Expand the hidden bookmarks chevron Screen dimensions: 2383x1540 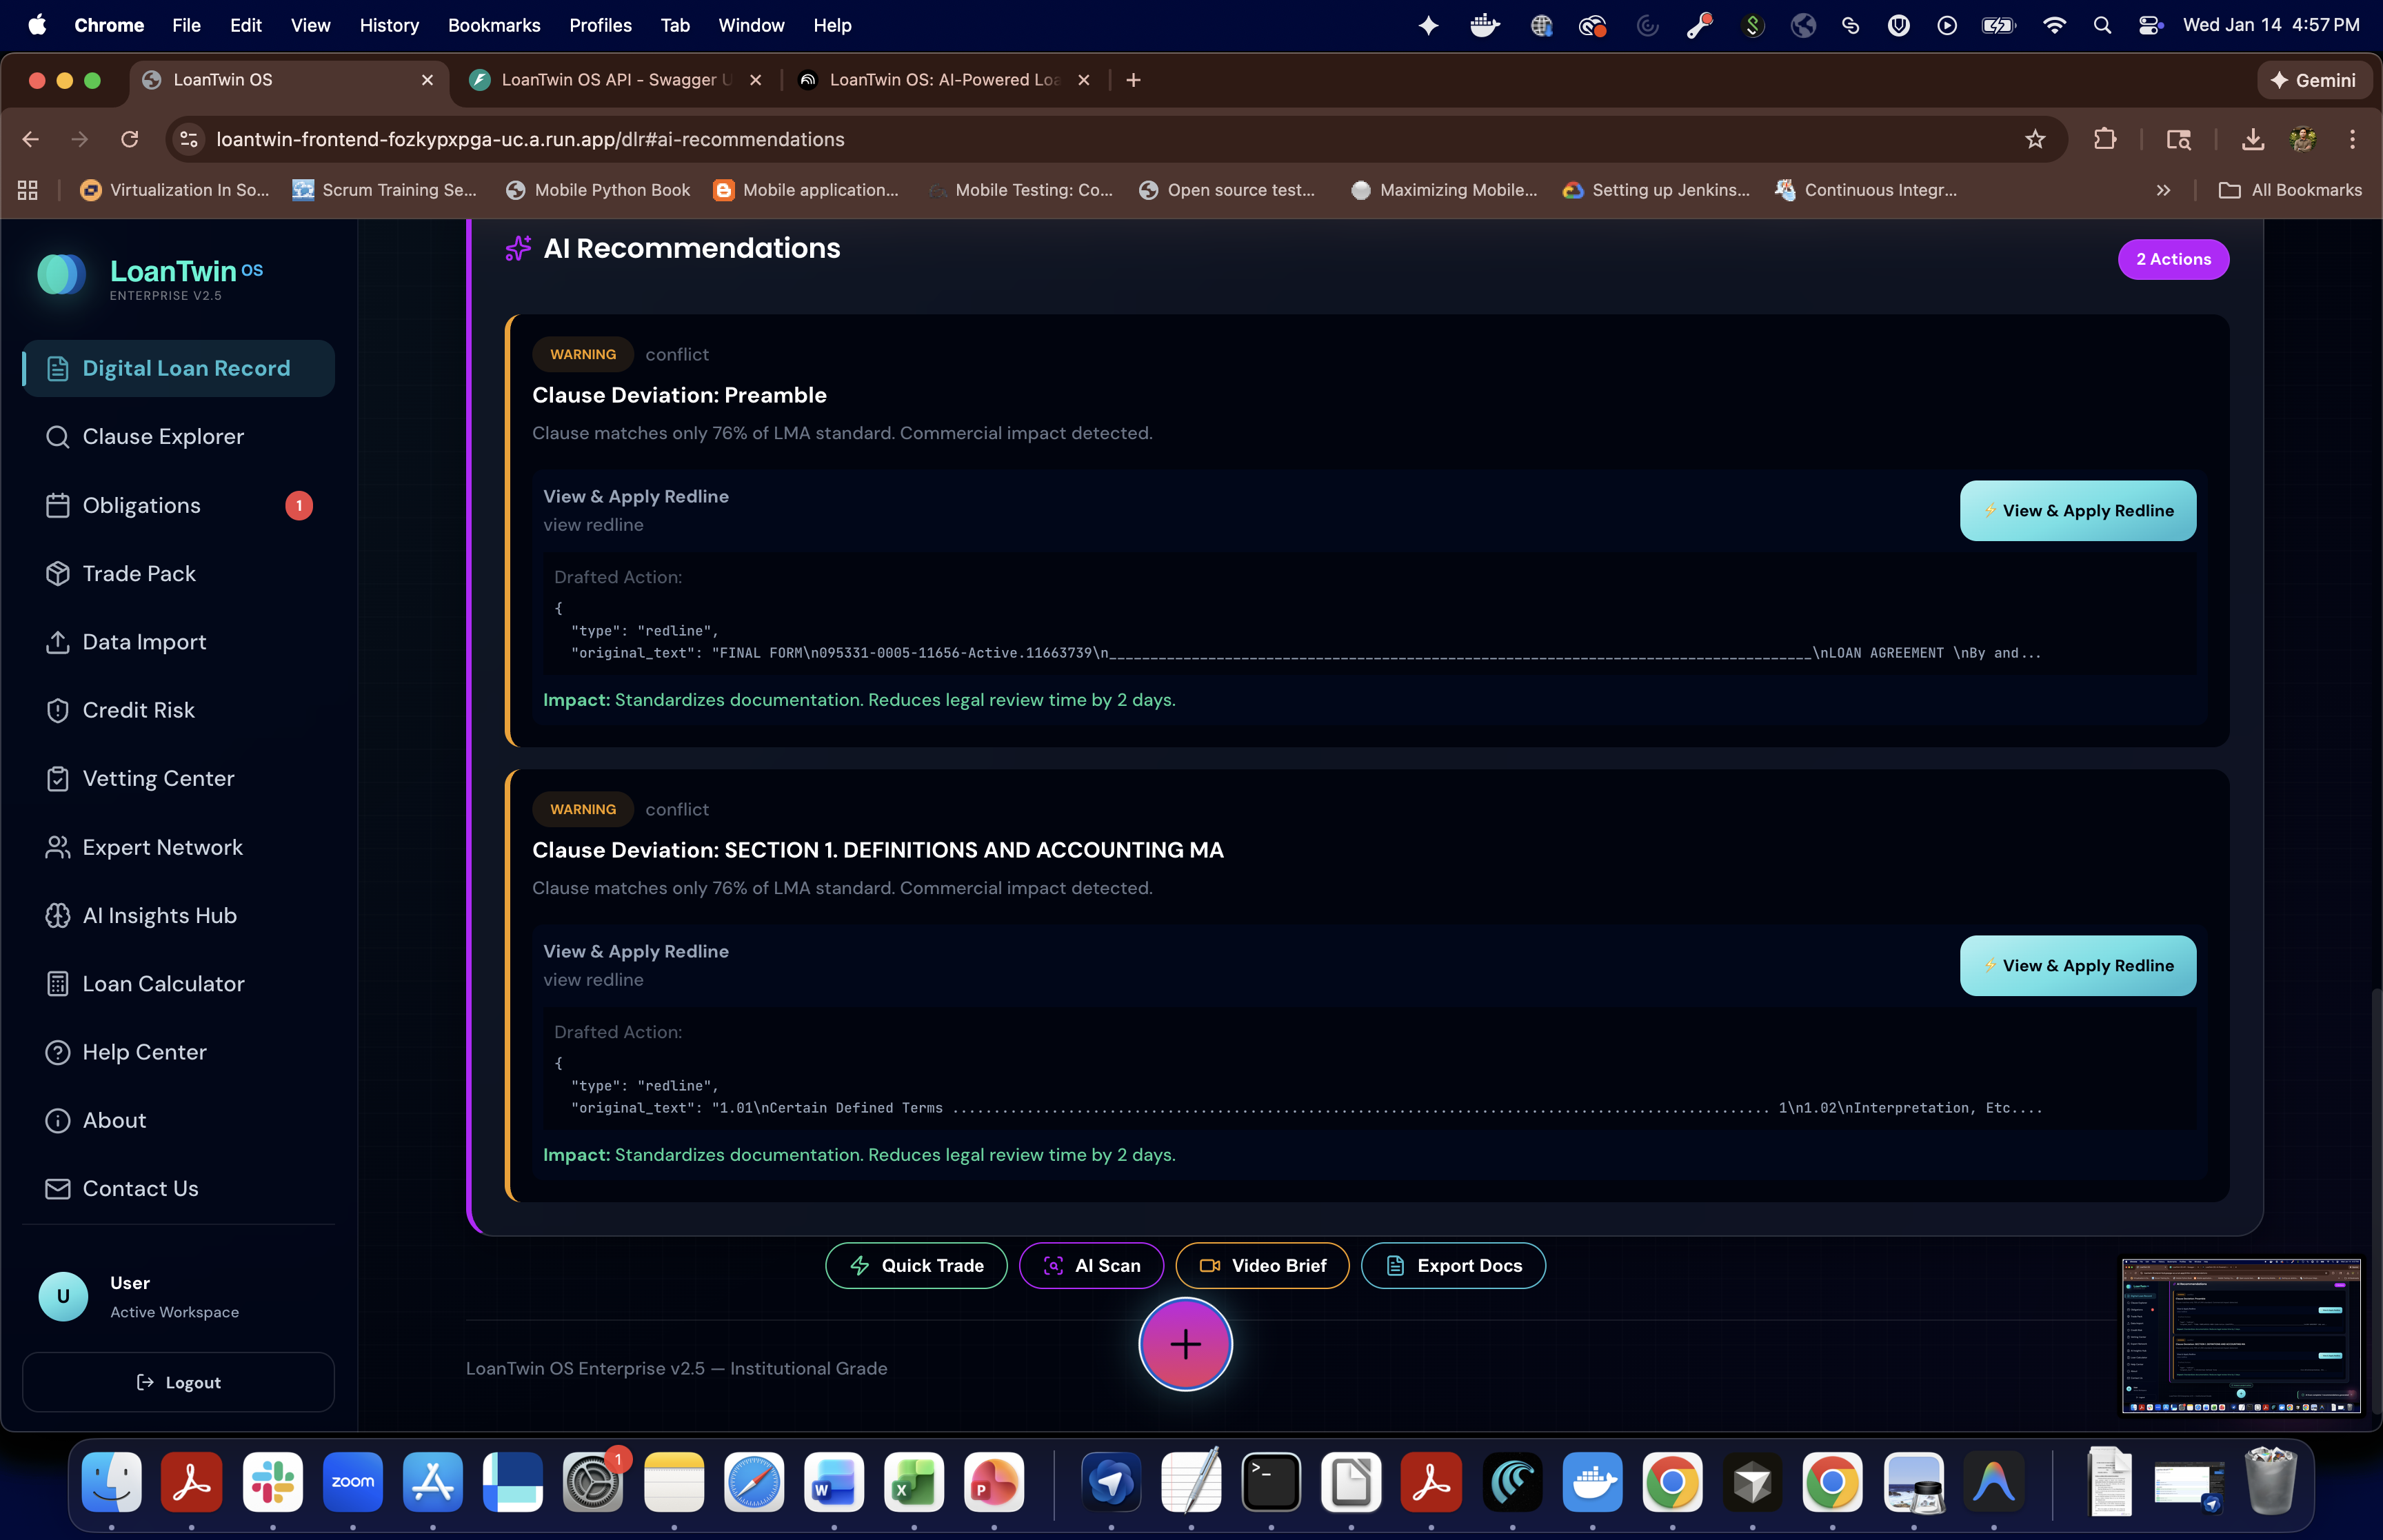2163,190
